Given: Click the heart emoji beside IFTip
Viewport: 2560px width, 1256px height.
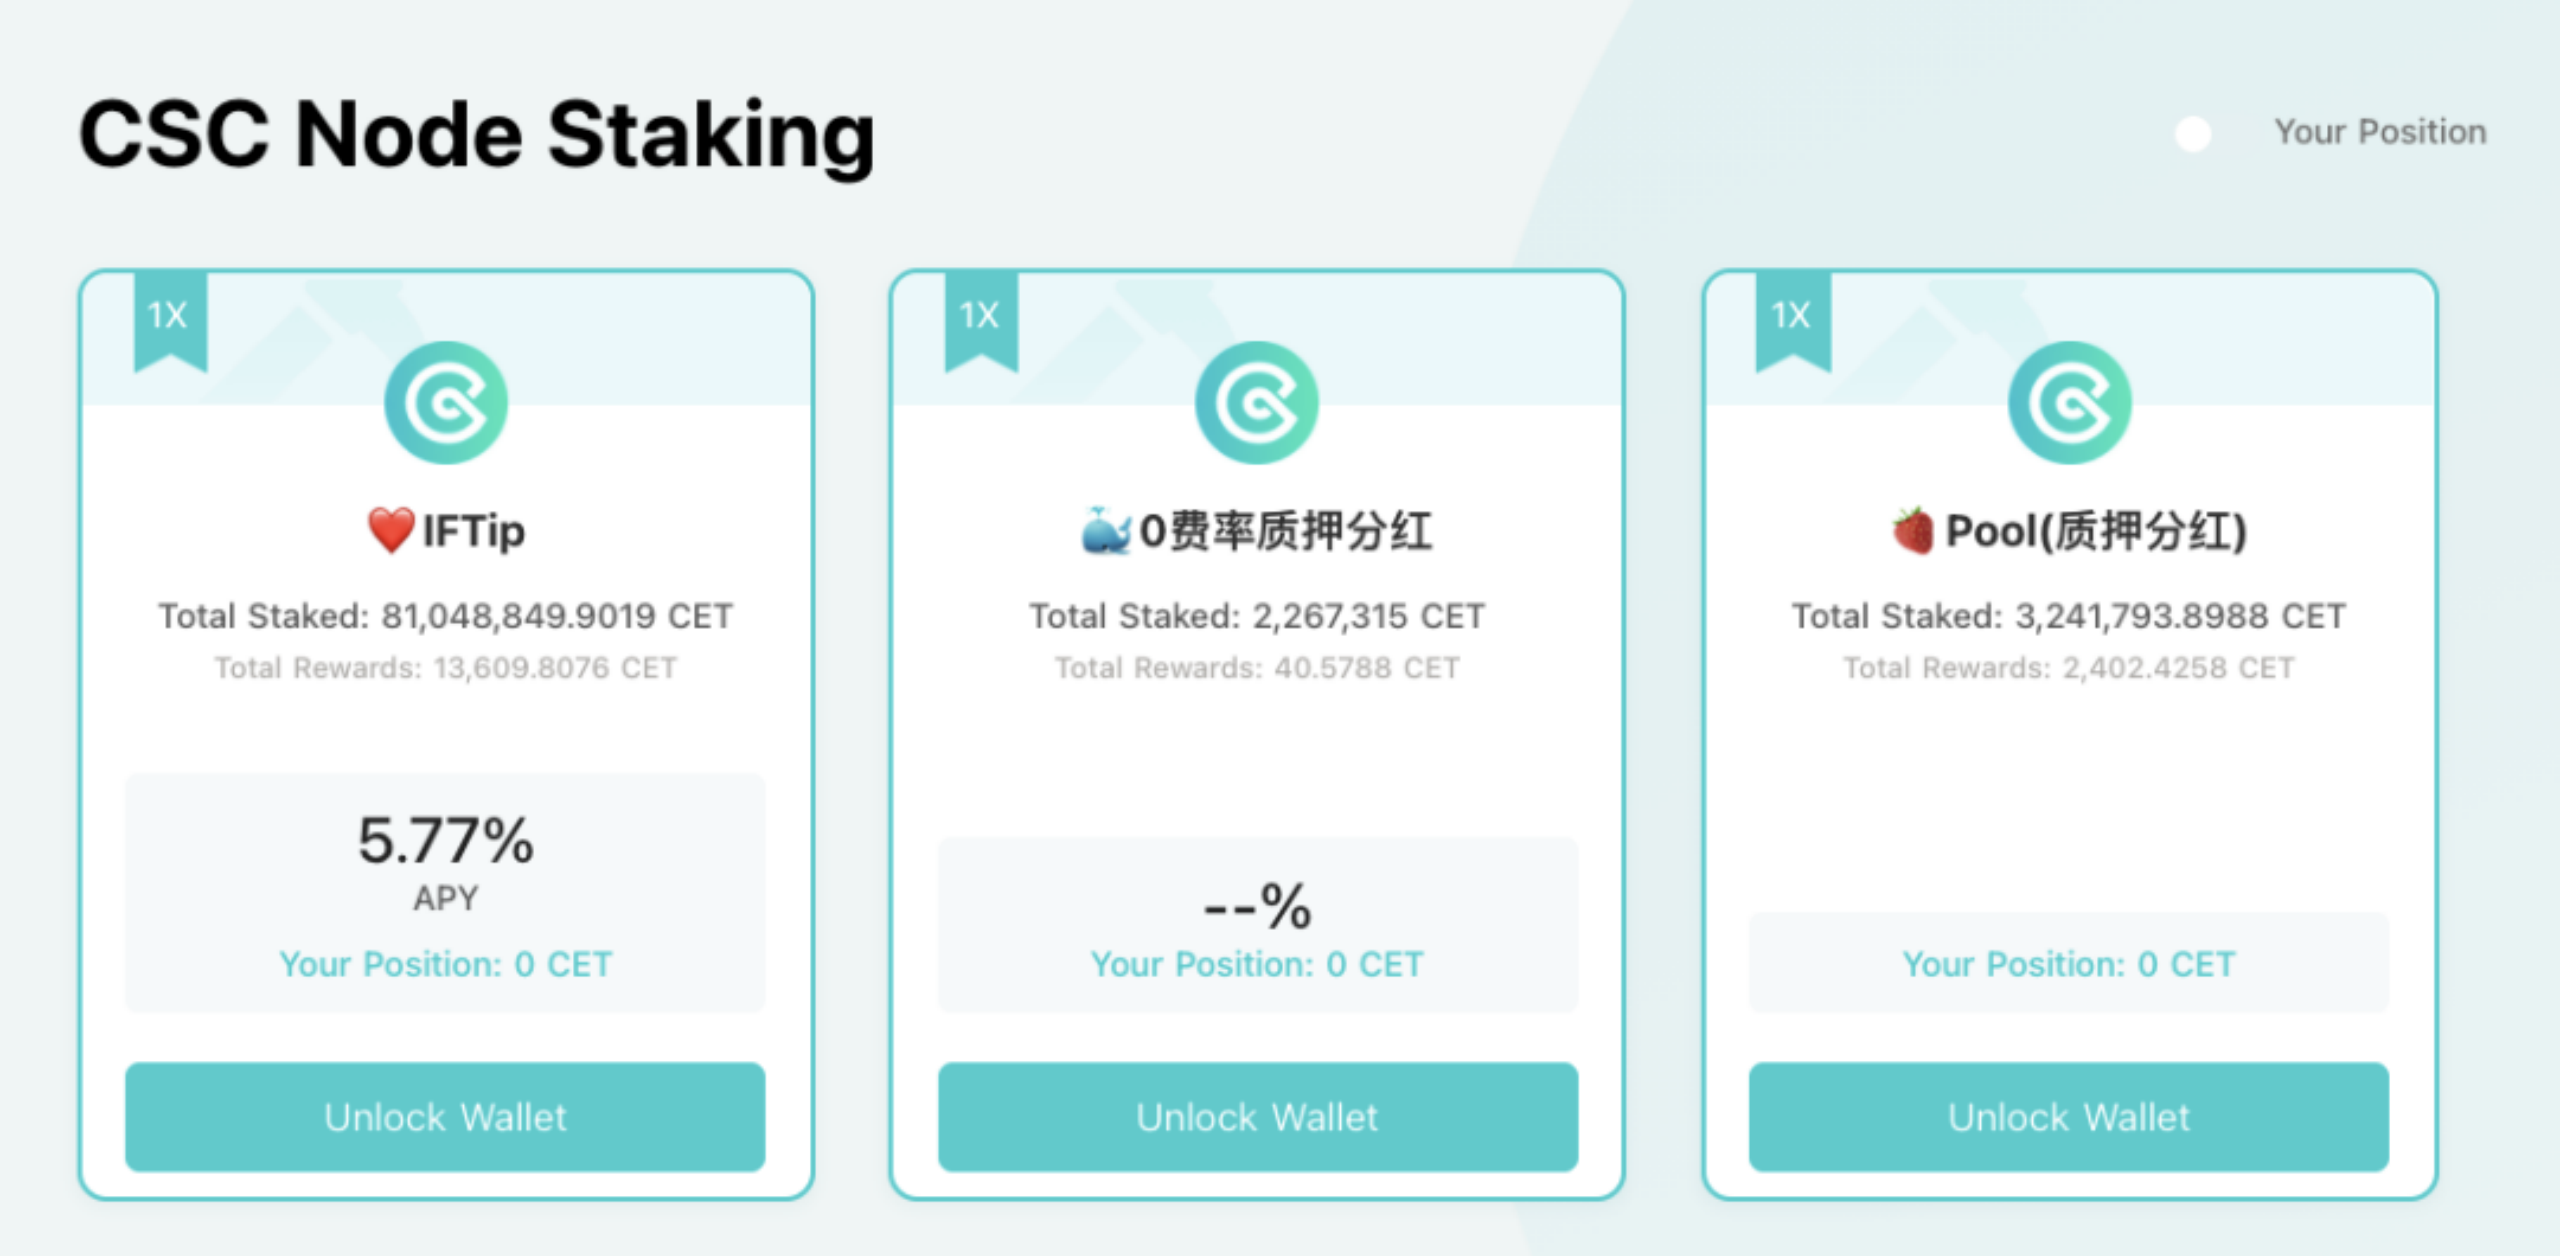Looking at the screenshot, I should coord(391,530).
